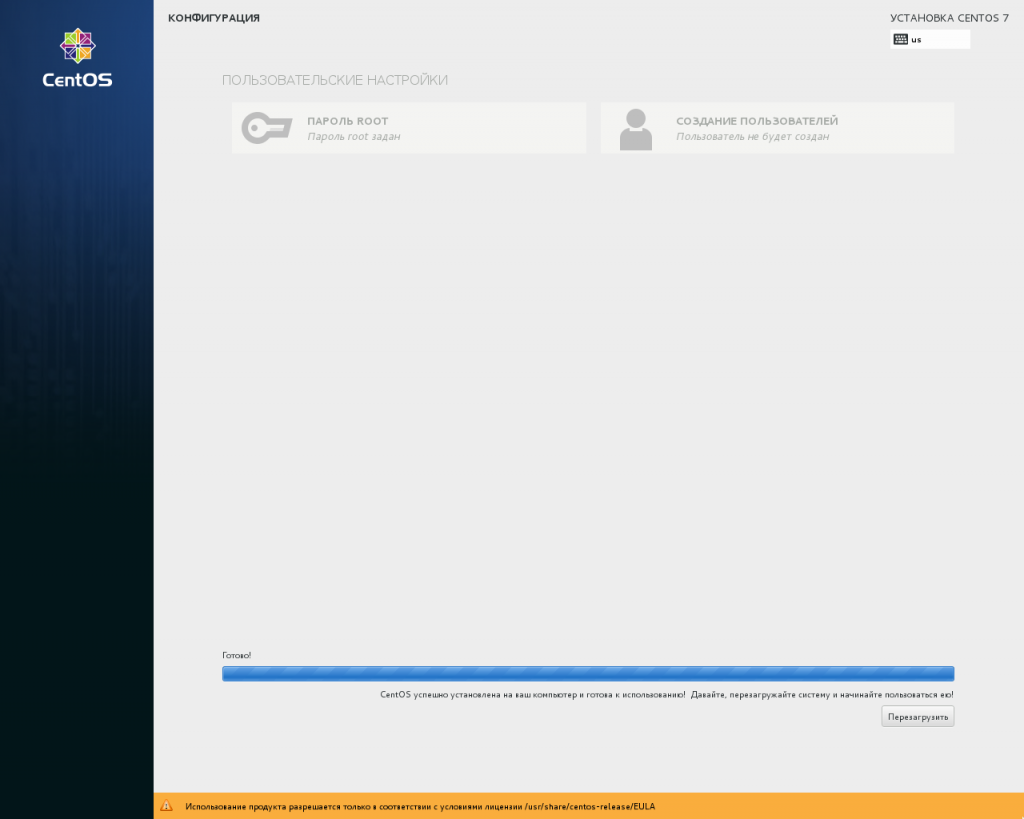
Task: Select the "us" keyboard layout text
Action: click(x=916, y=40)
